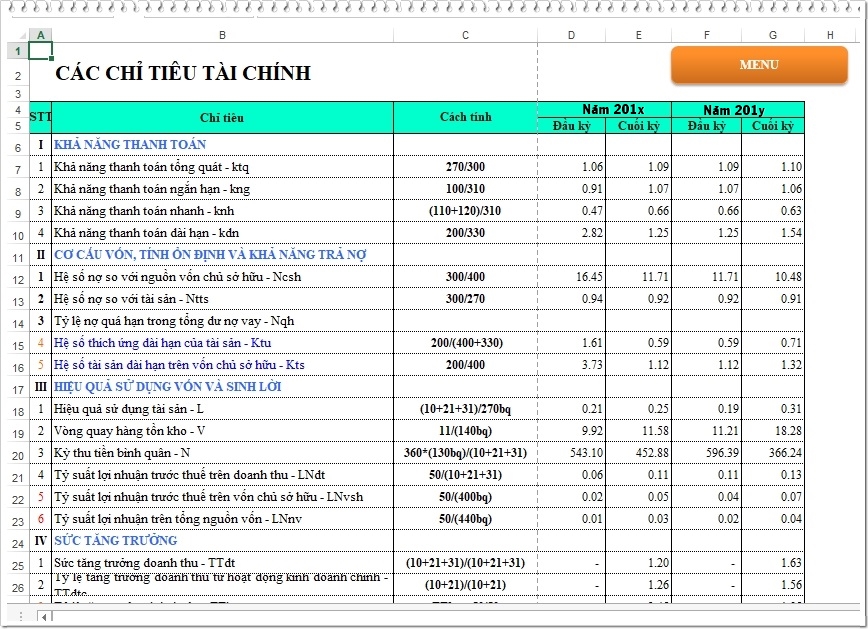This screenshot has height=629, width=868.
Task: Click 'Hệ số nợ so với nguồn vốn chủ sở hữu - Ncsh'
Action: point(177,277)
